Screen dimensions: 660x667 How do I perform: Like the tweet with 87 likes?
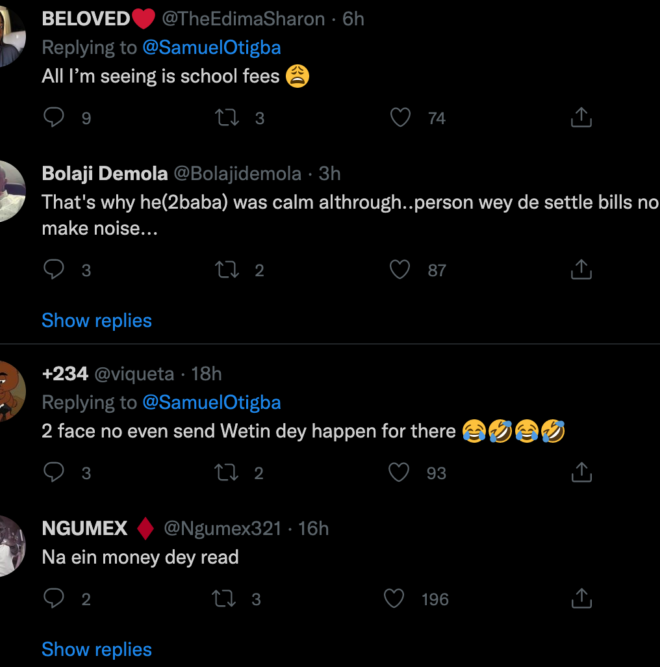[400, 270]
